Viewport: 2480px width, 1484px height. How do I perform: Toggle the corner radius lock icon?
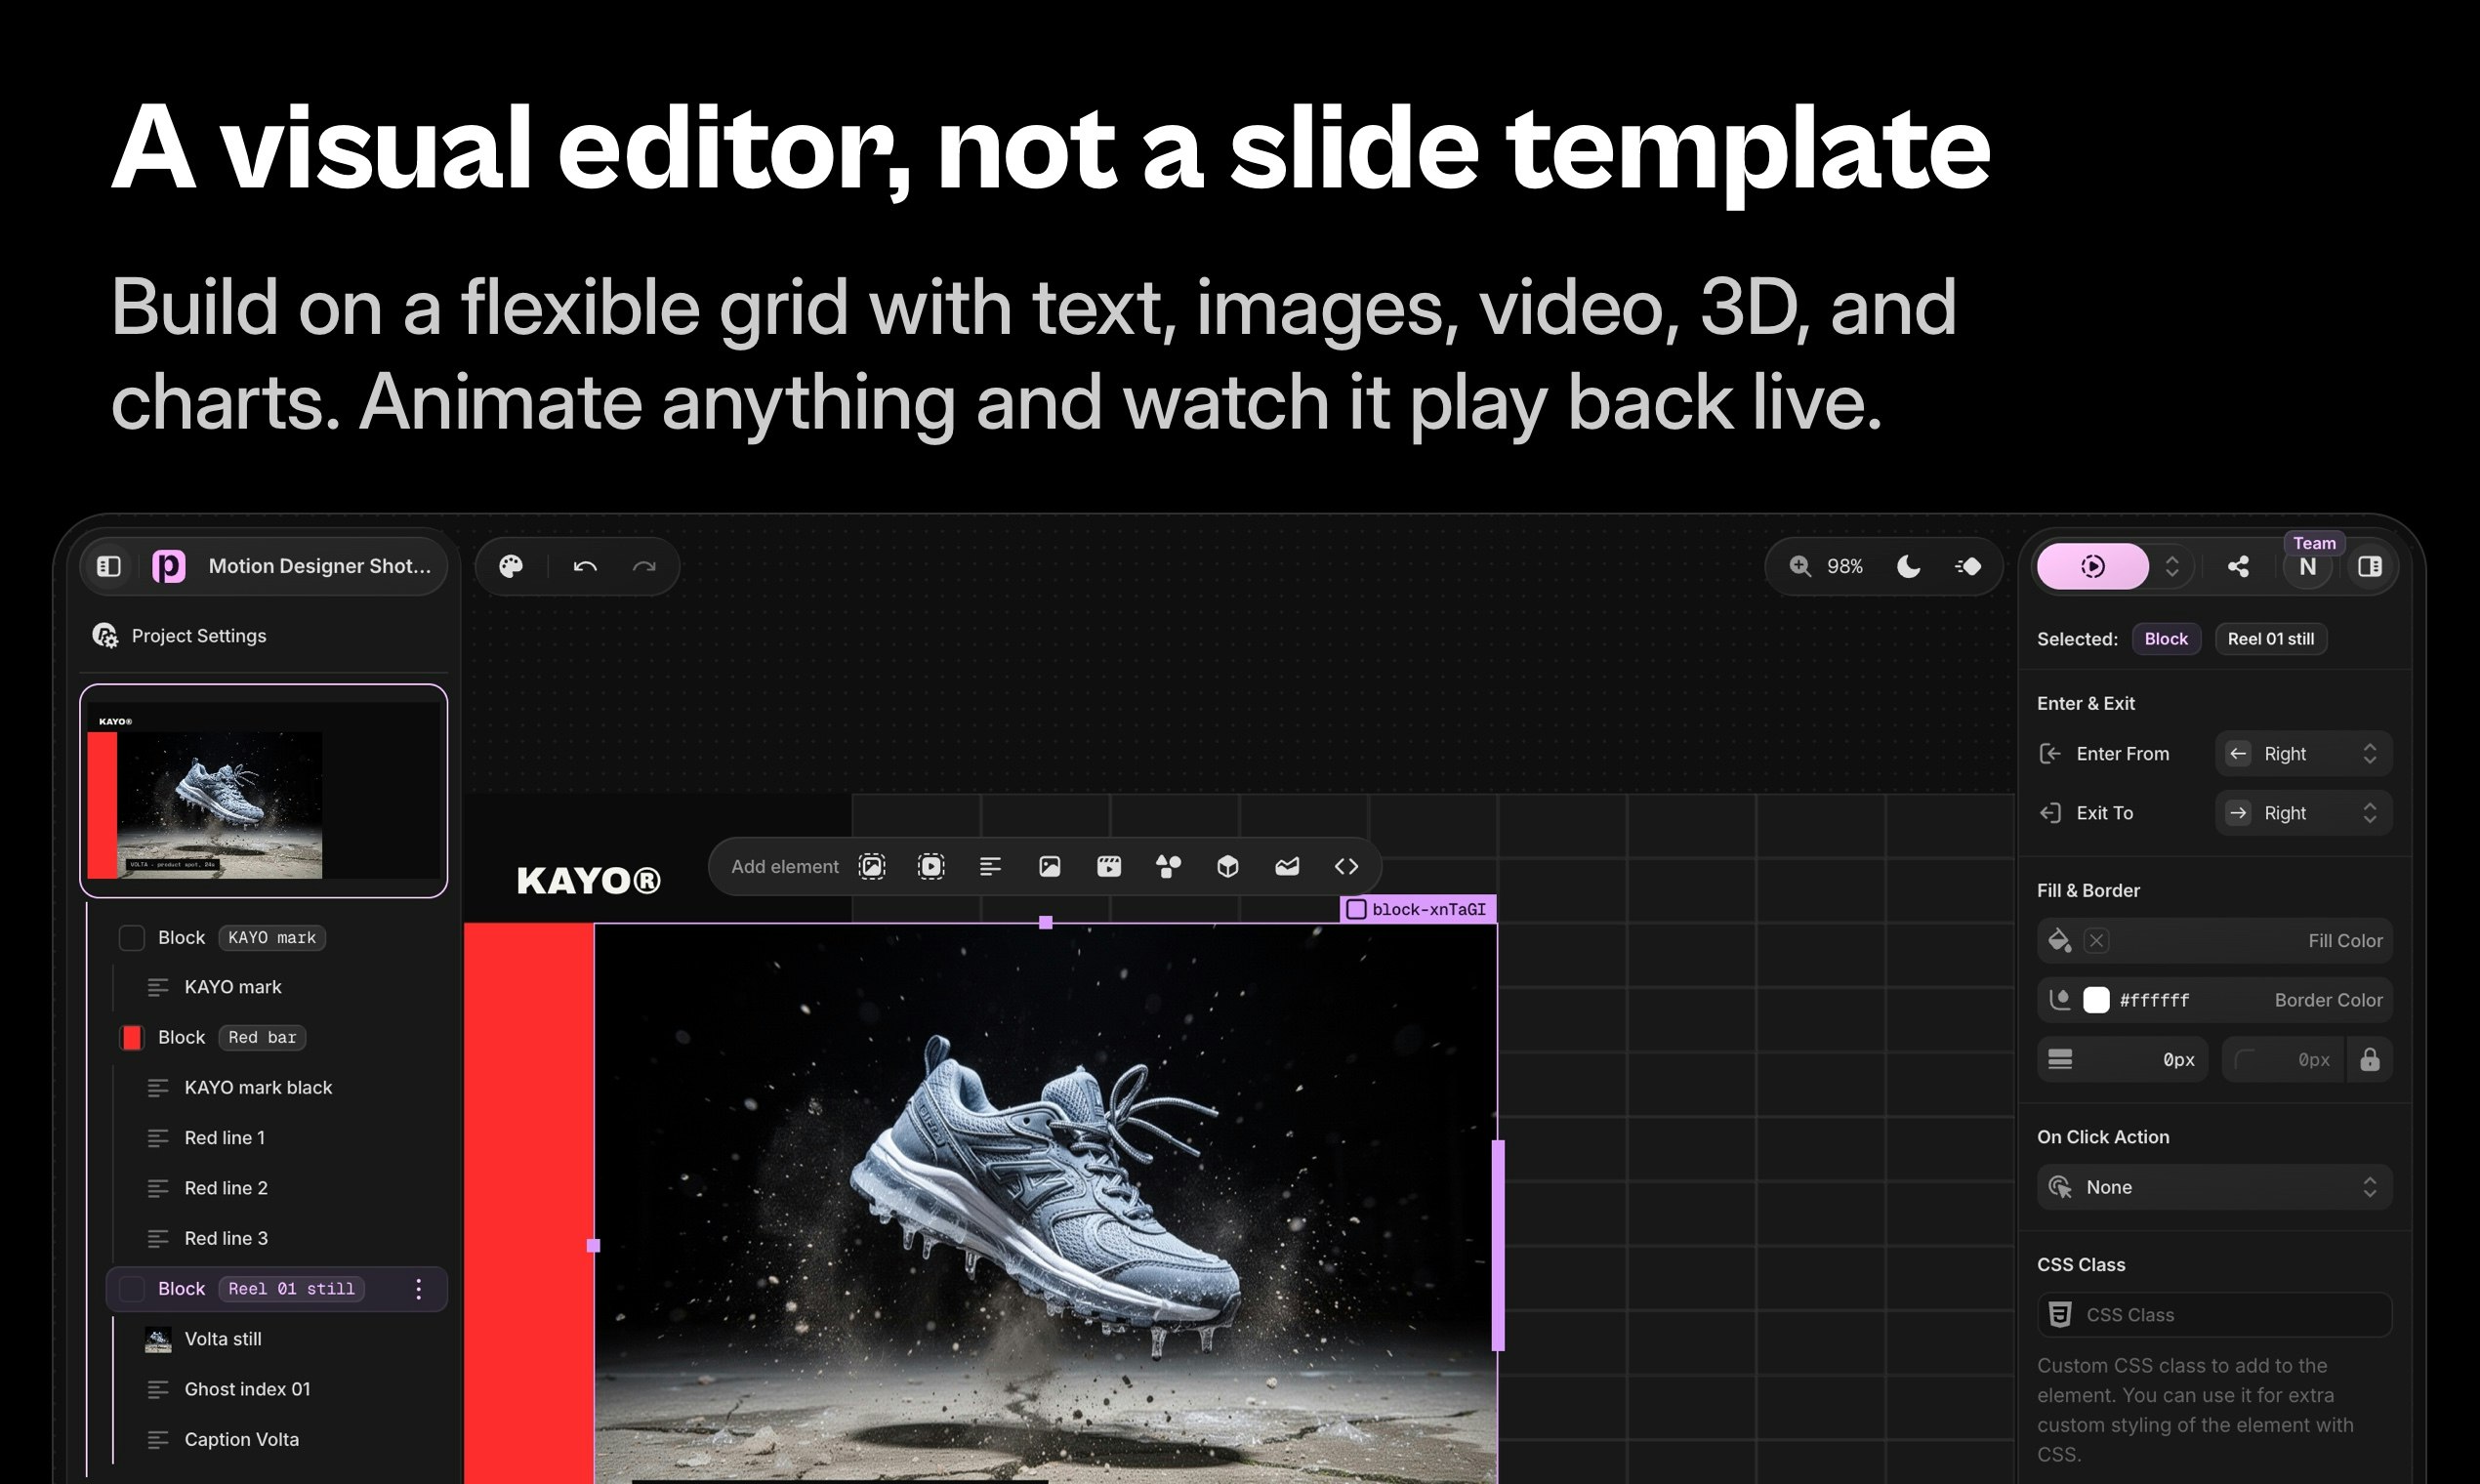2369,1060
